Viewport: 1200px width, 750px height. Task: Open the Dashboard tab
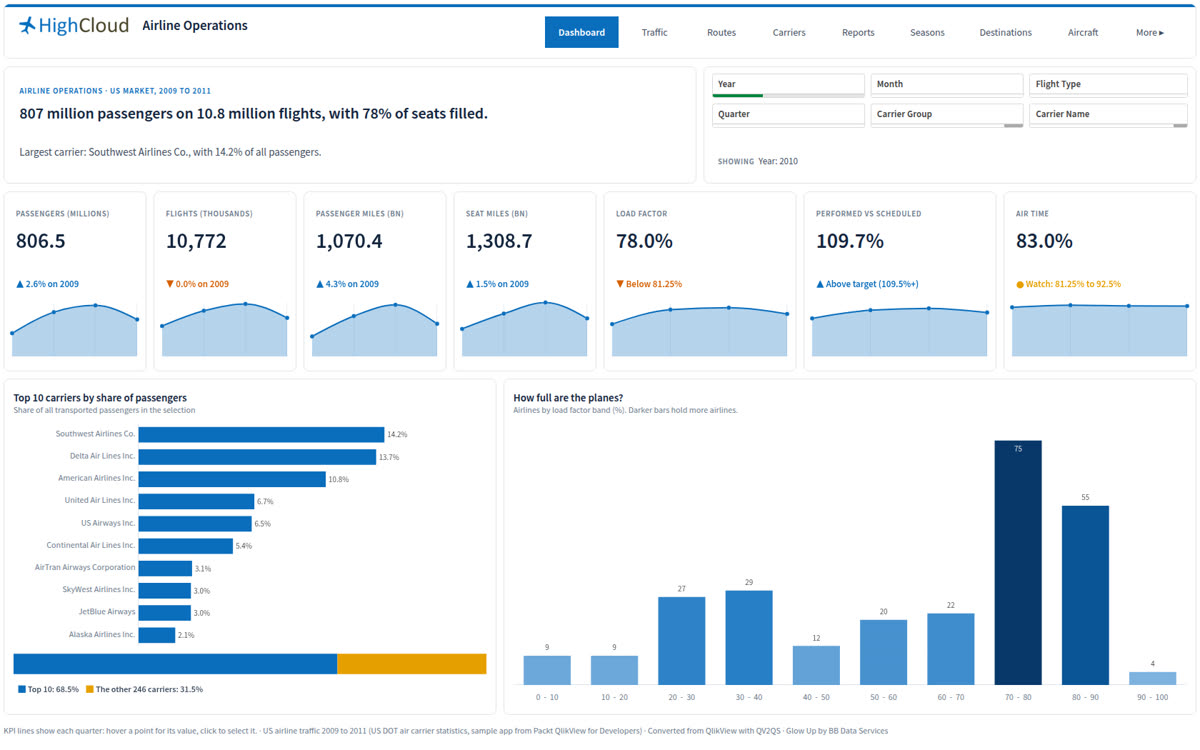click(x=581, y=32)
